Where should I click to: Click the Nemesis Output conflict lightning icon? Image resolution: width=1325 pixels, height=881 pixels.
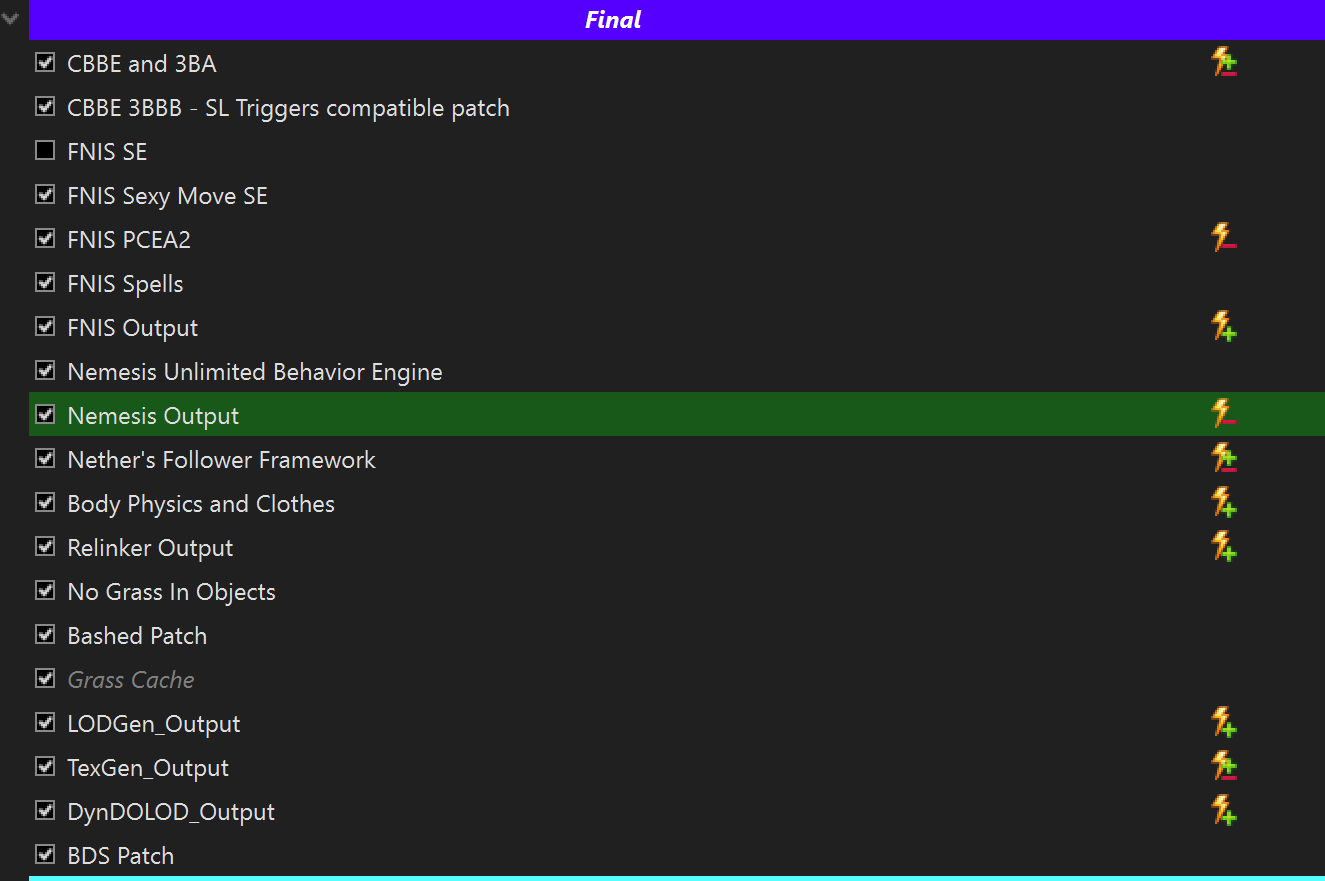tap(1224, 414)
